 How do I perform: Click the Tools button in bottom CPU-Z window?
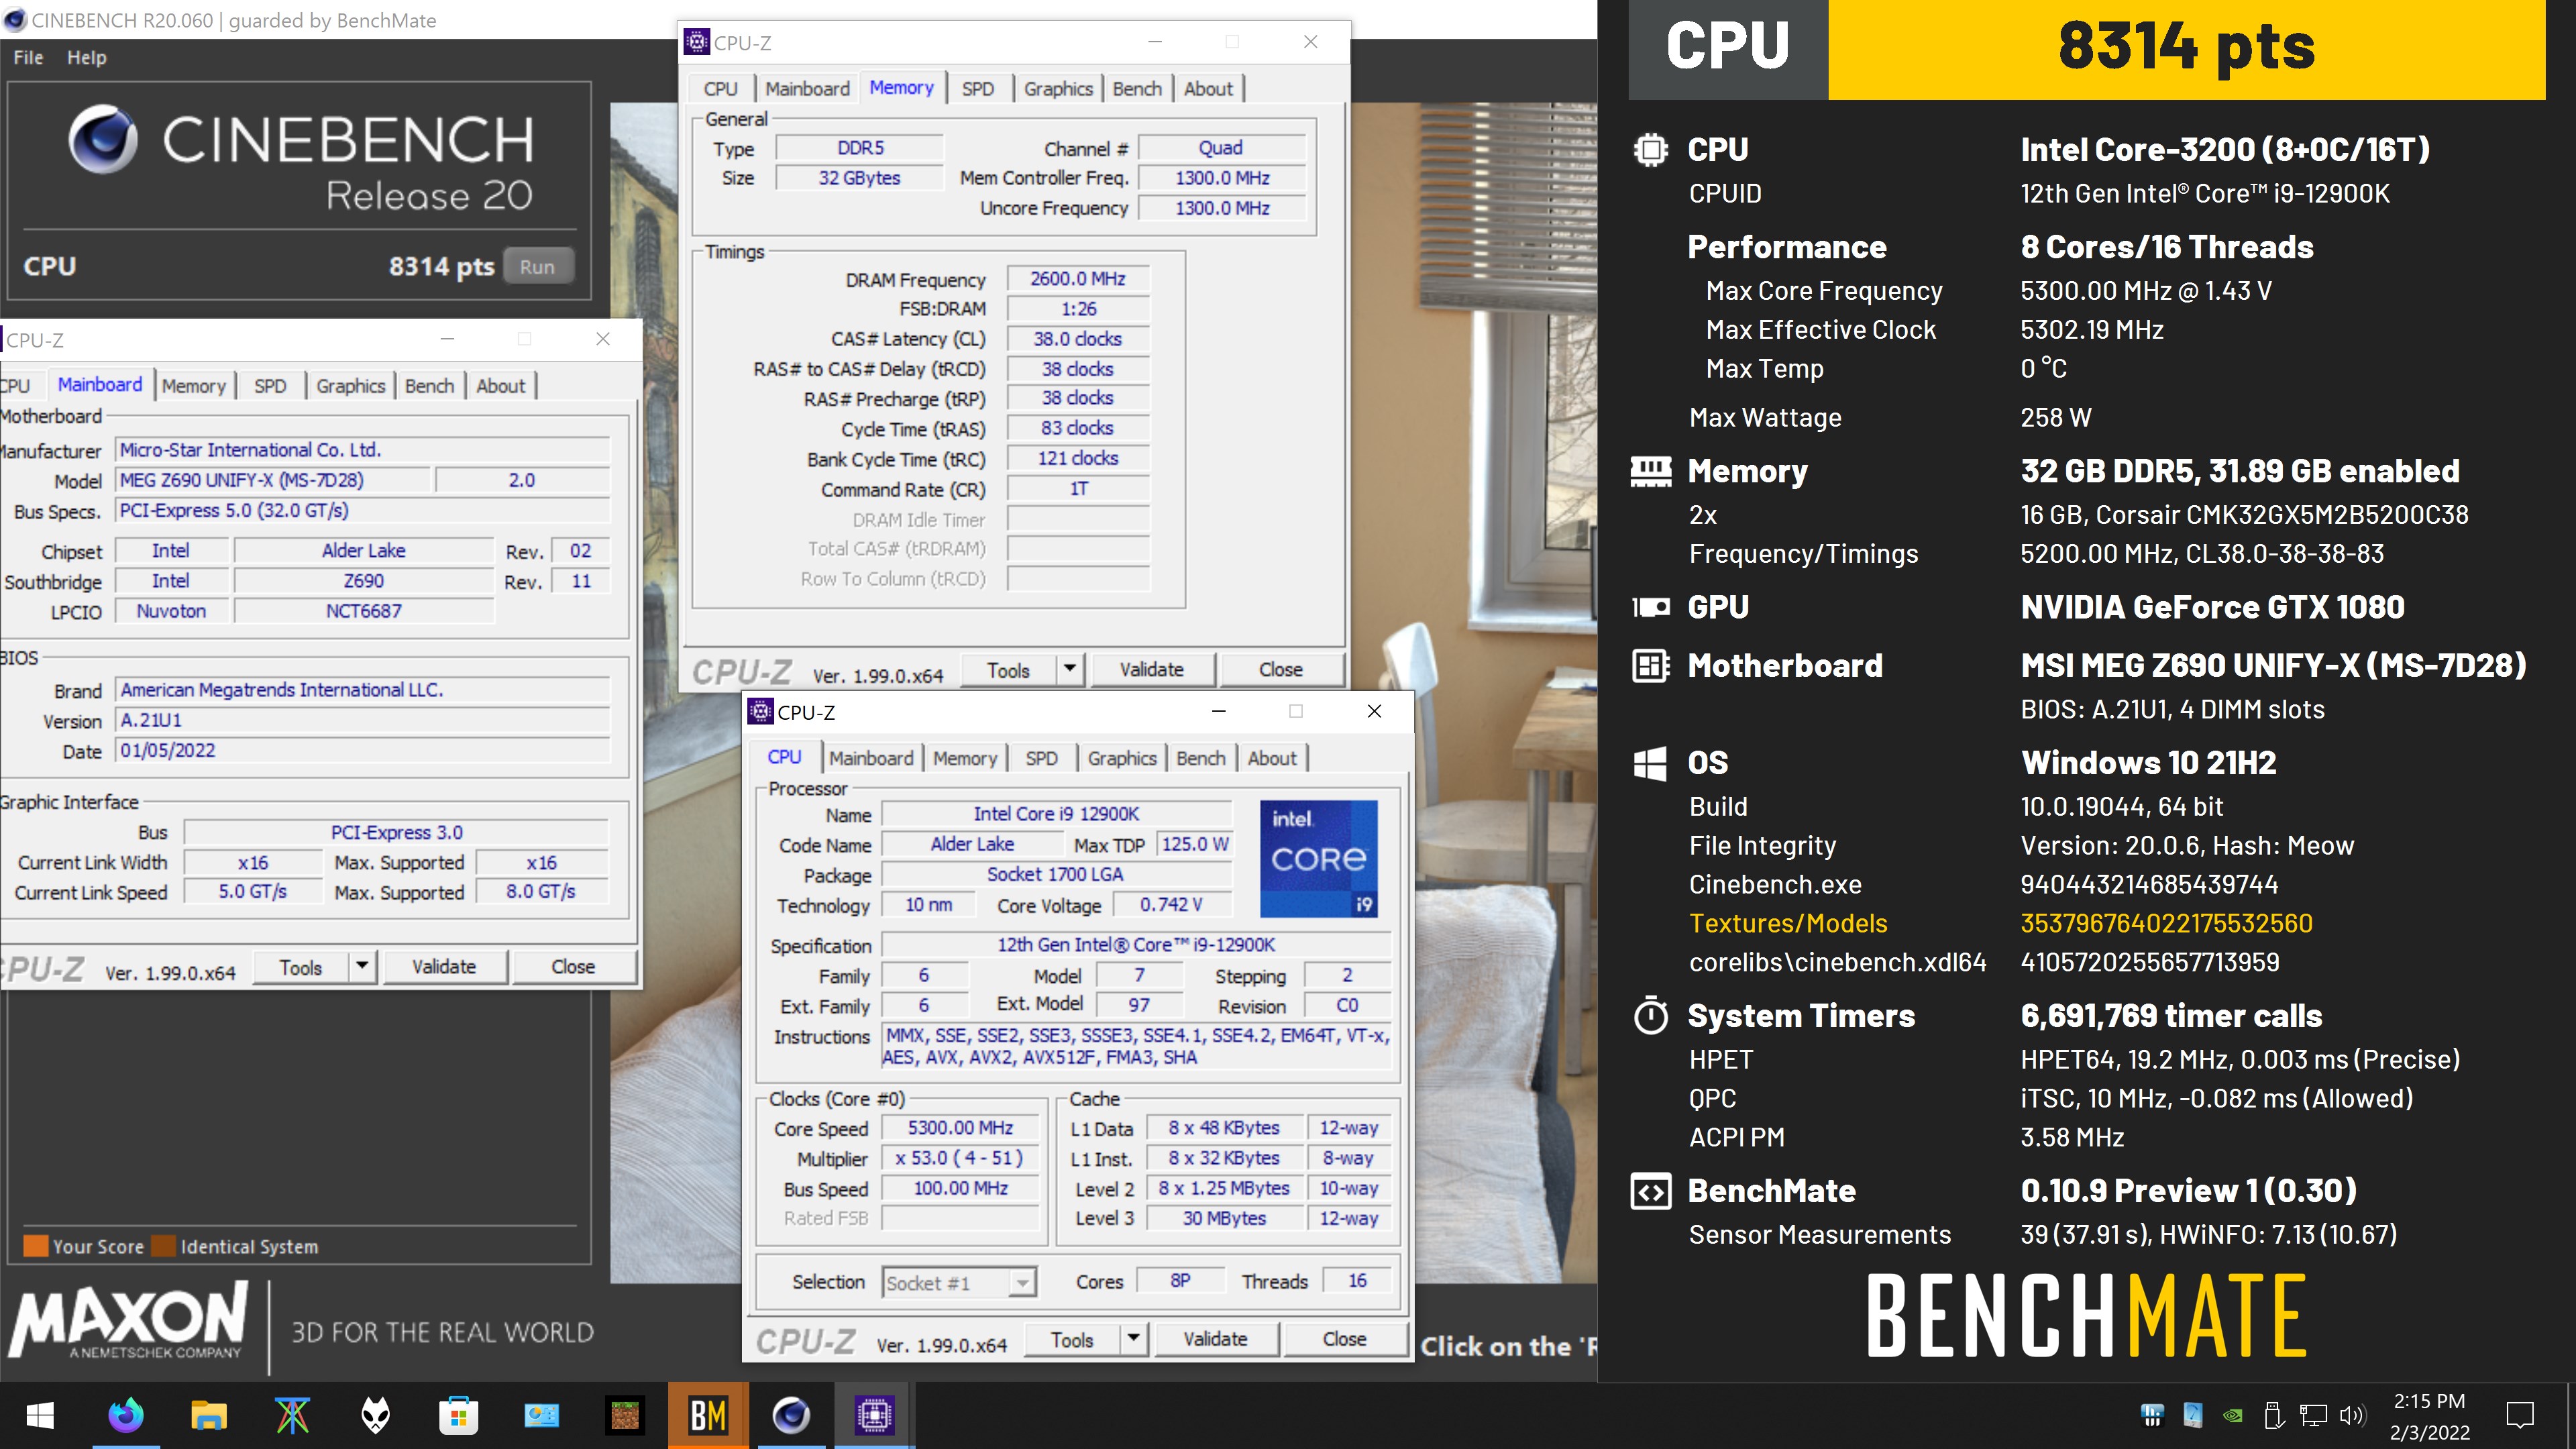(x=1072, y=1339)
